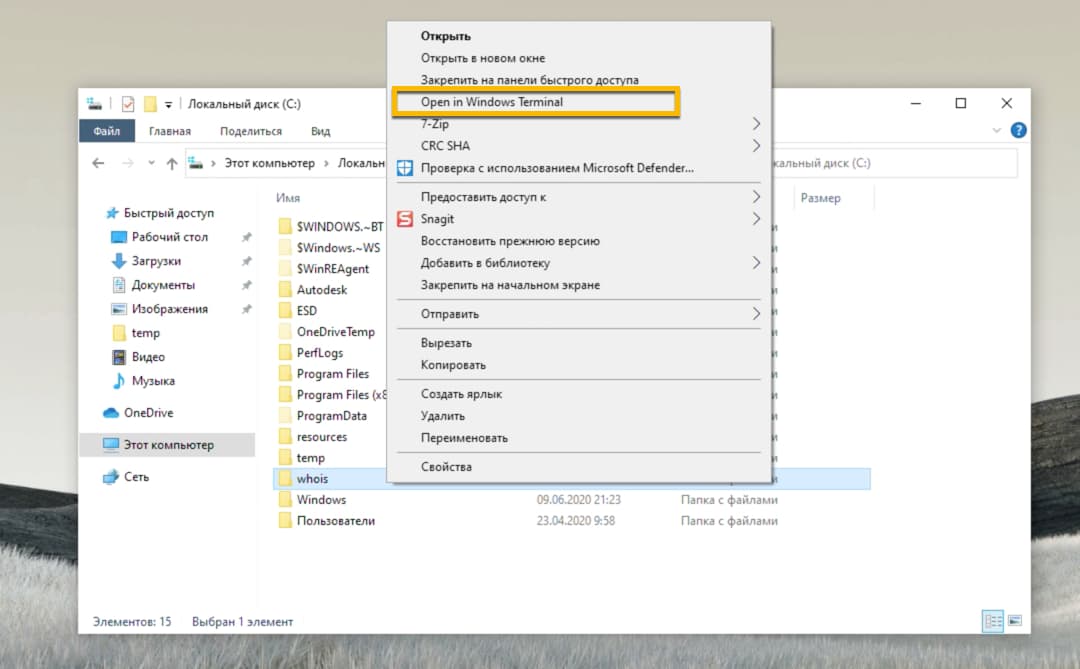Click the Forward navigation arrow

pyautogui.click(x=128, y=163)
